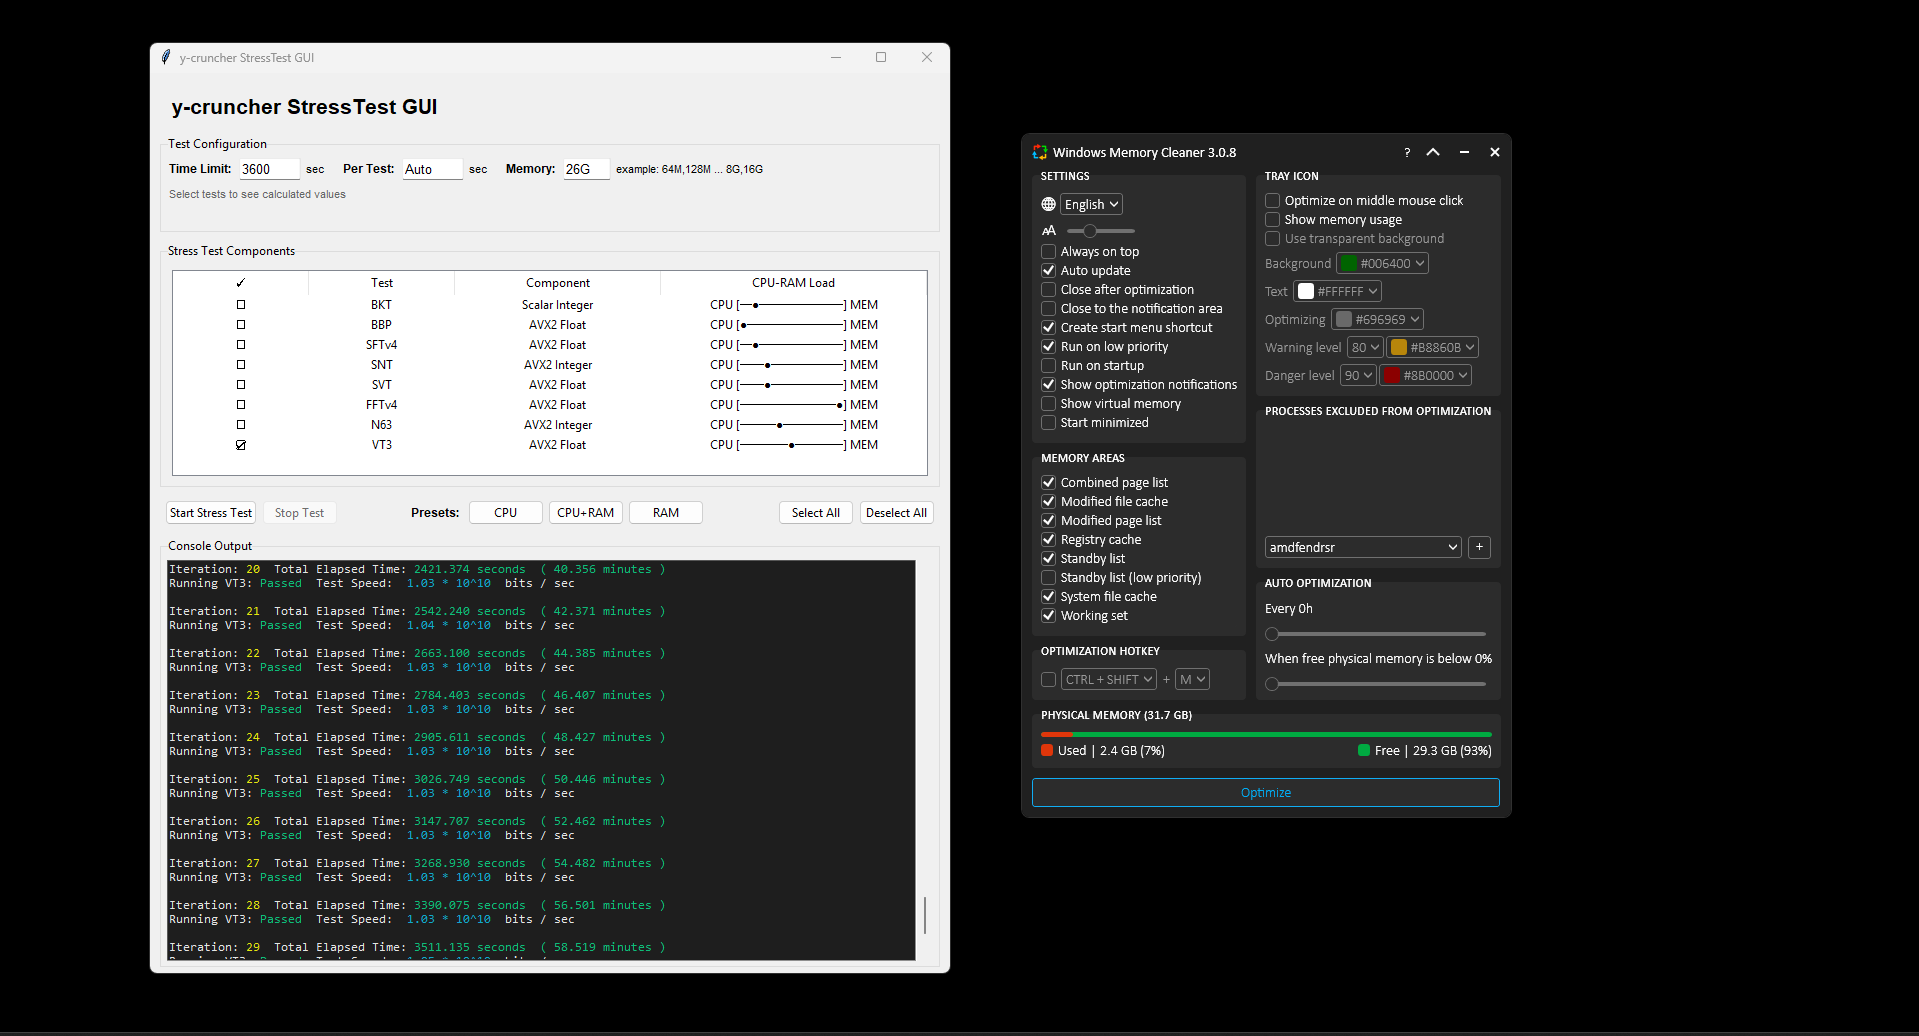Screen dimensions: 1919x1036
Task: Click the Memory input field
Action: click(585, 169)
